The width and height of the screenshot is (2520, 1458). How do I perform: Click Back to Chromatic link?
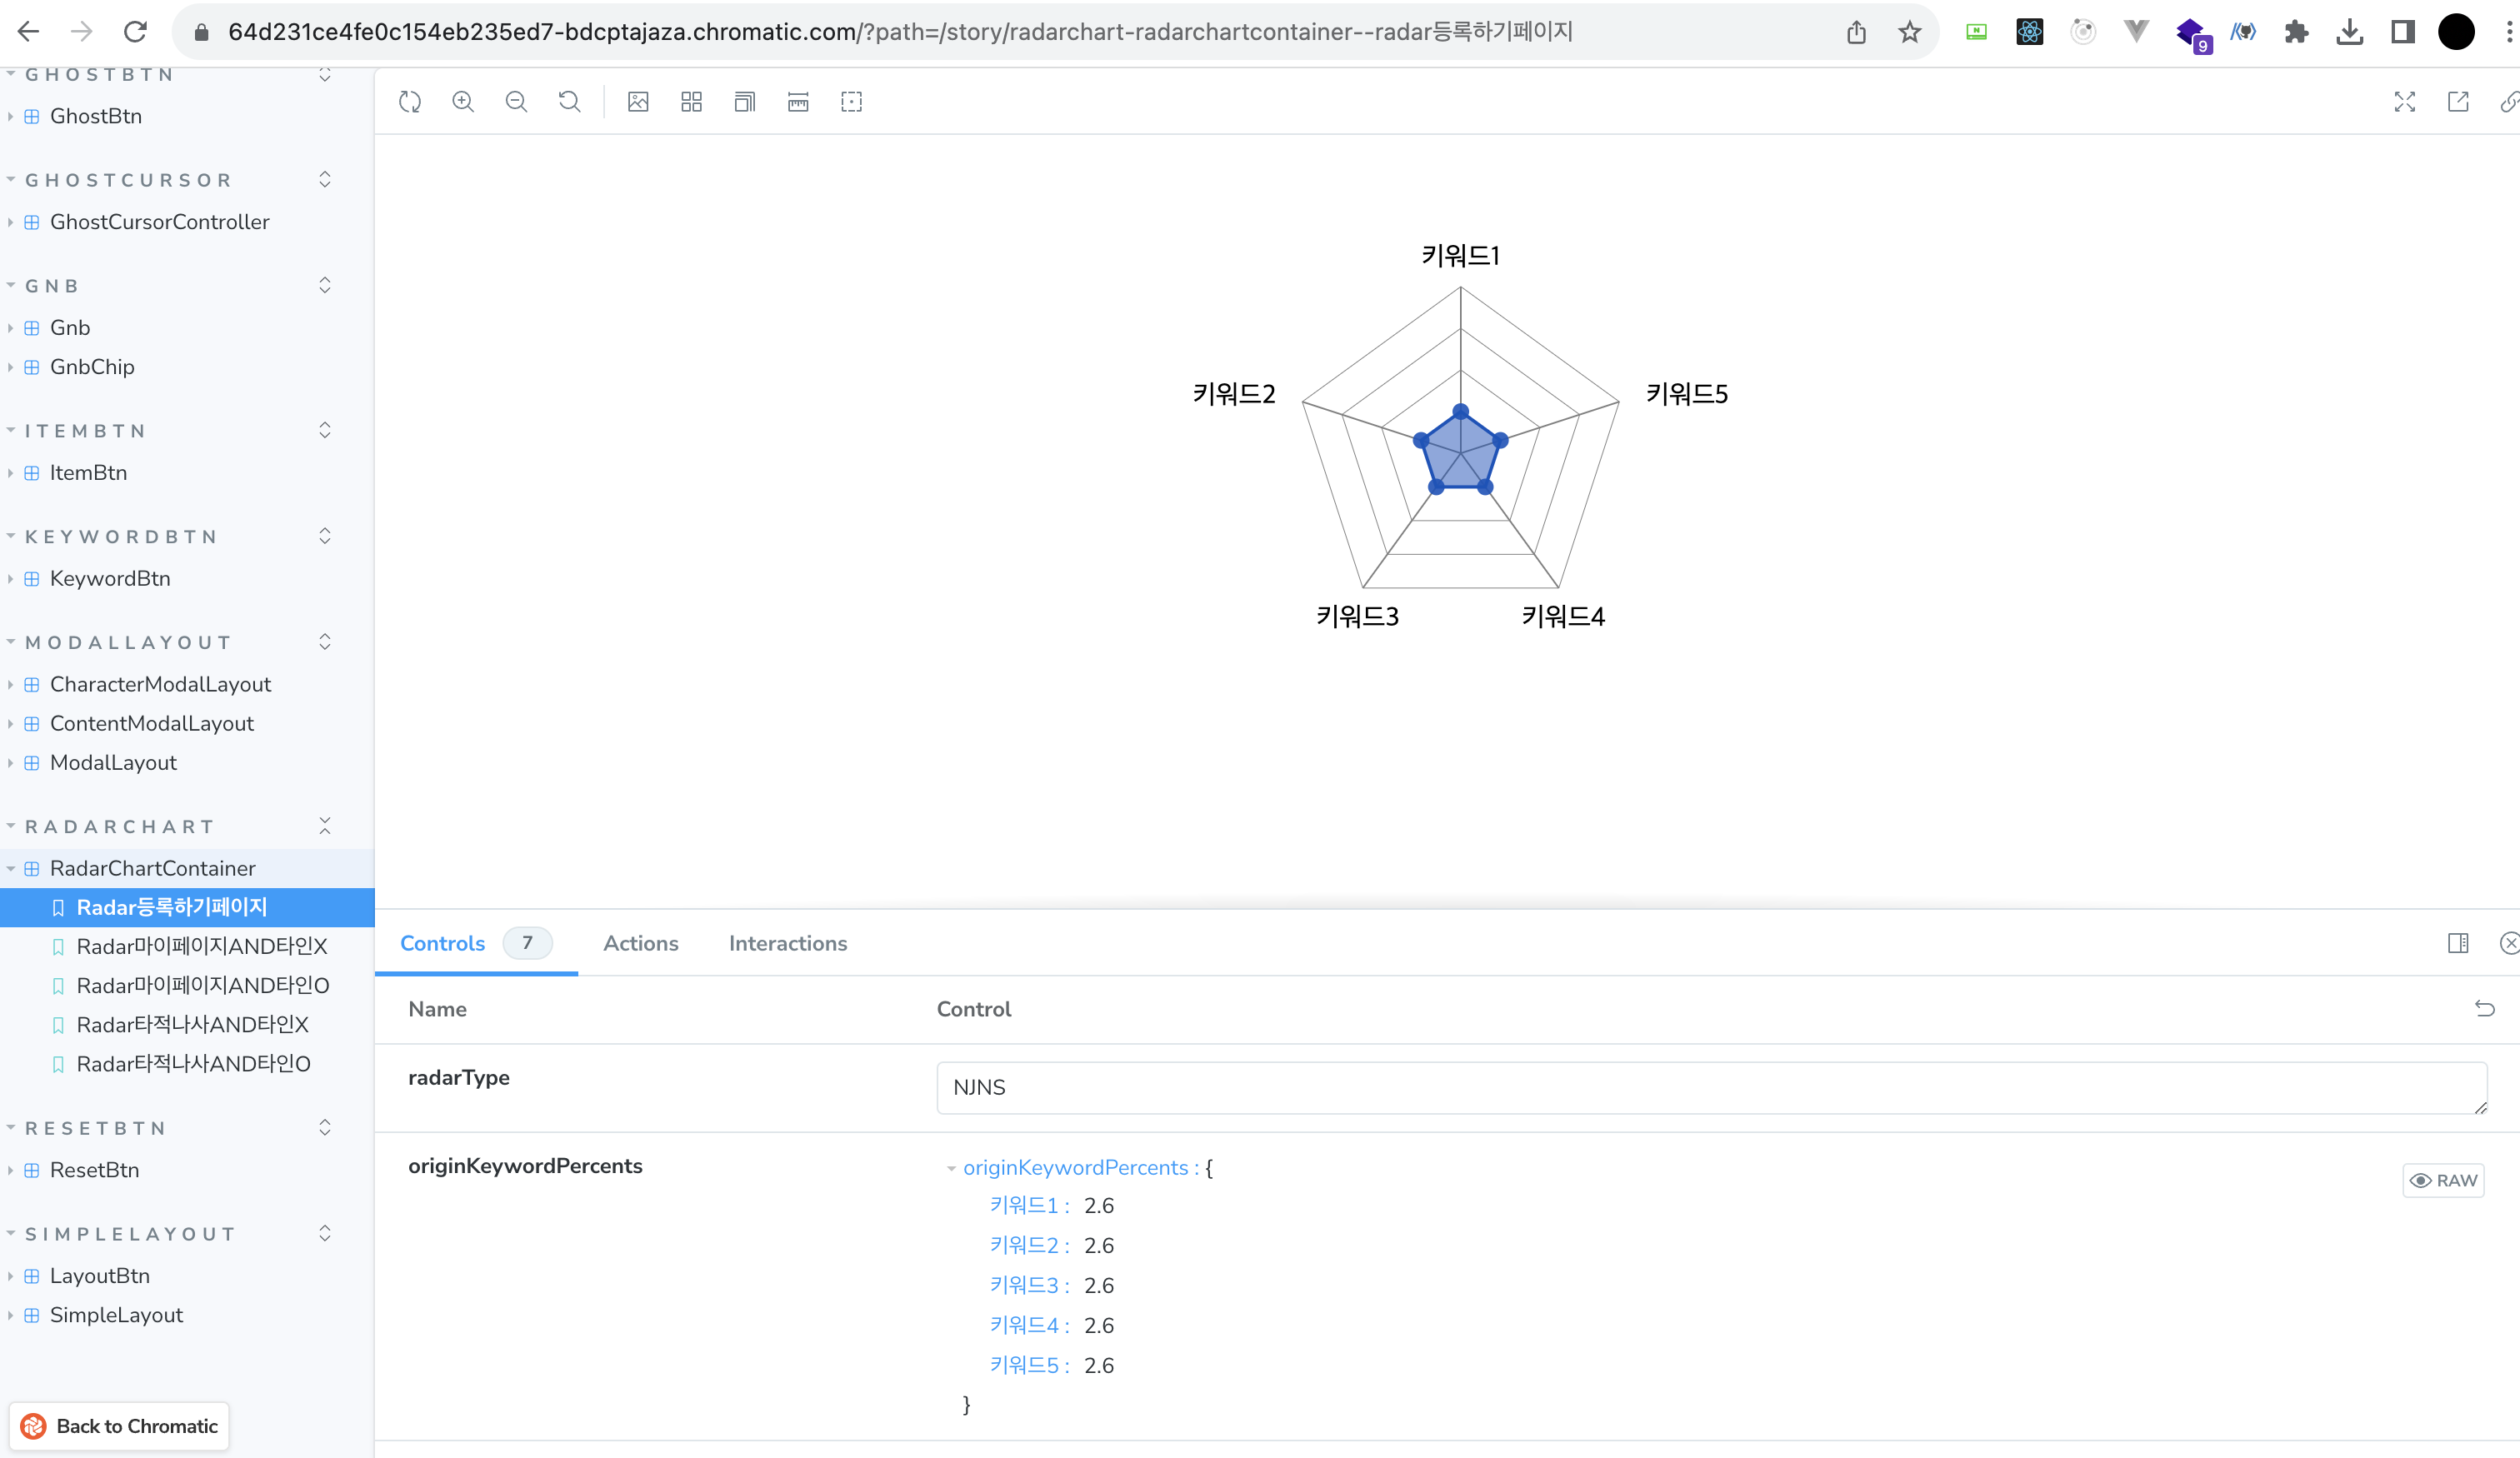(x=120, y=1426)
